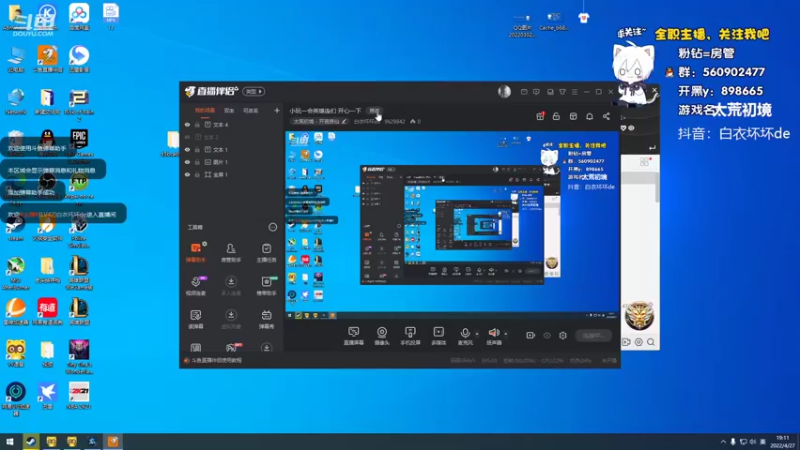Open the microphone device dropdown arrow
The image size is (800, 450).
coord(477,334)
